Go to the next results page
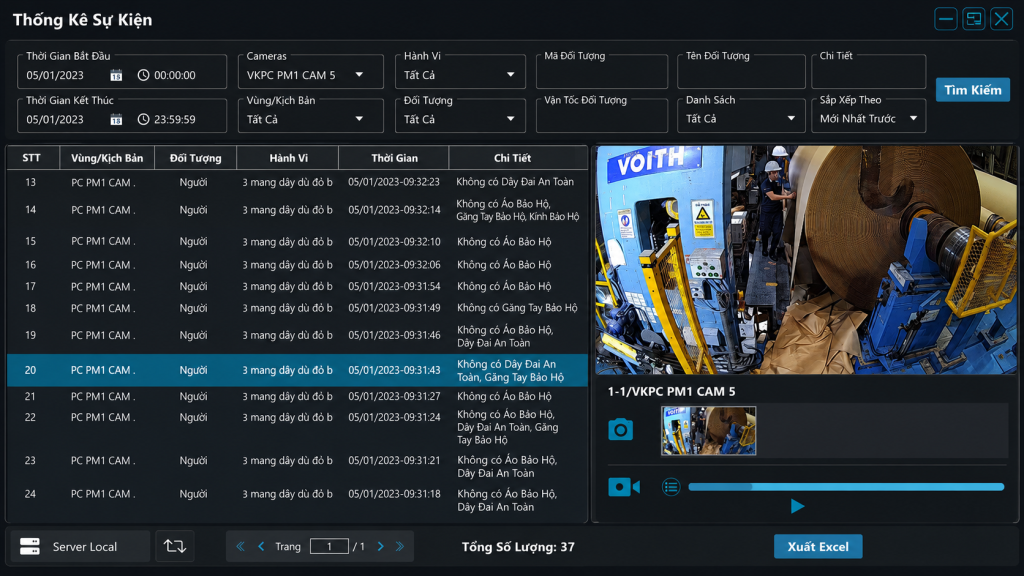Viewport: 1024px width, 576px height. [381, 547]
